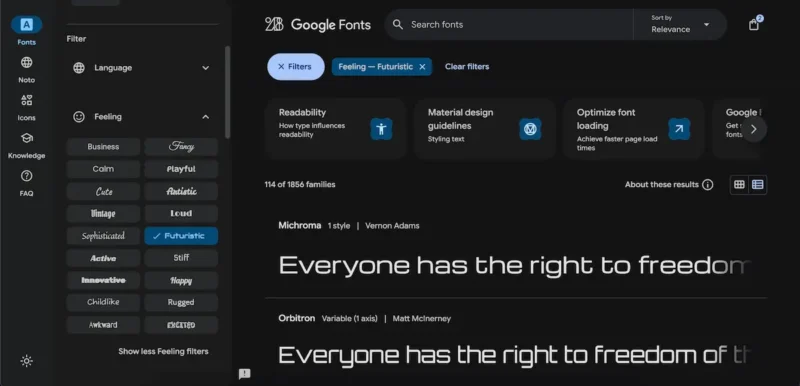Screen dimensions: 800x386
Task: Select the Active feeling filter
Action: pos(103,258)
